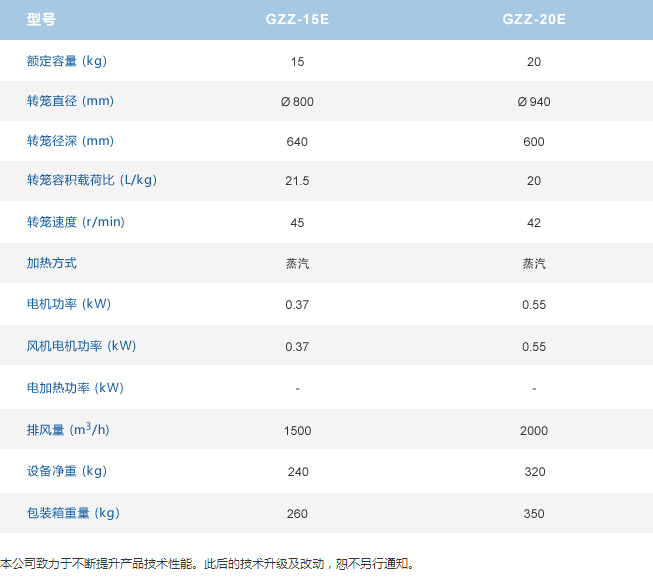Click the packing weight value 350
The width and height of the screenshot is (653, 577).
coord(534,514)
